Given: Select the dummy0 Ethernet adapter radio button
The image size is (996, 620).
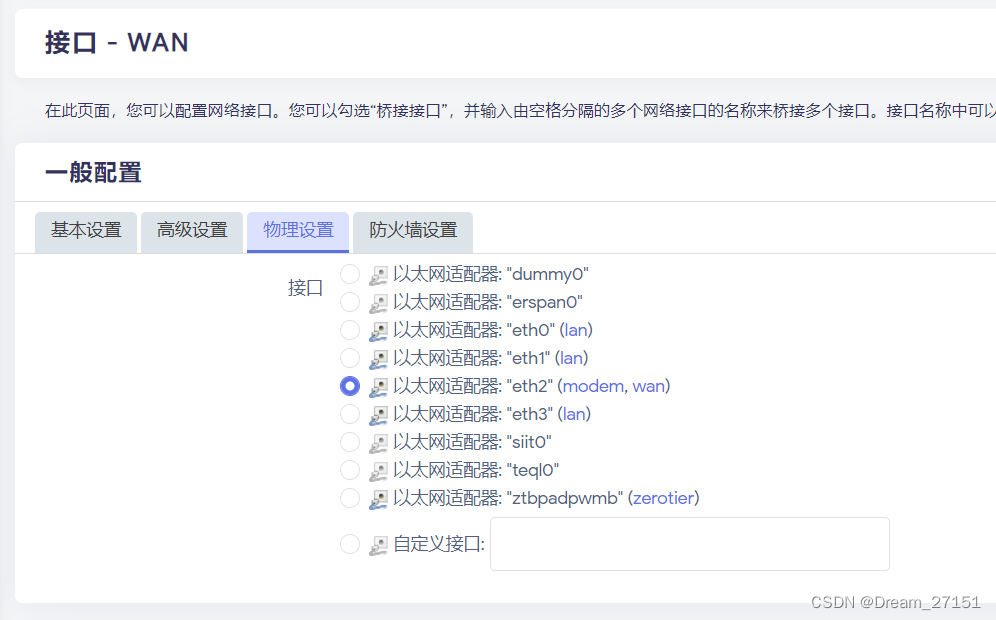Looking at the screenshot, I should 350,274.
